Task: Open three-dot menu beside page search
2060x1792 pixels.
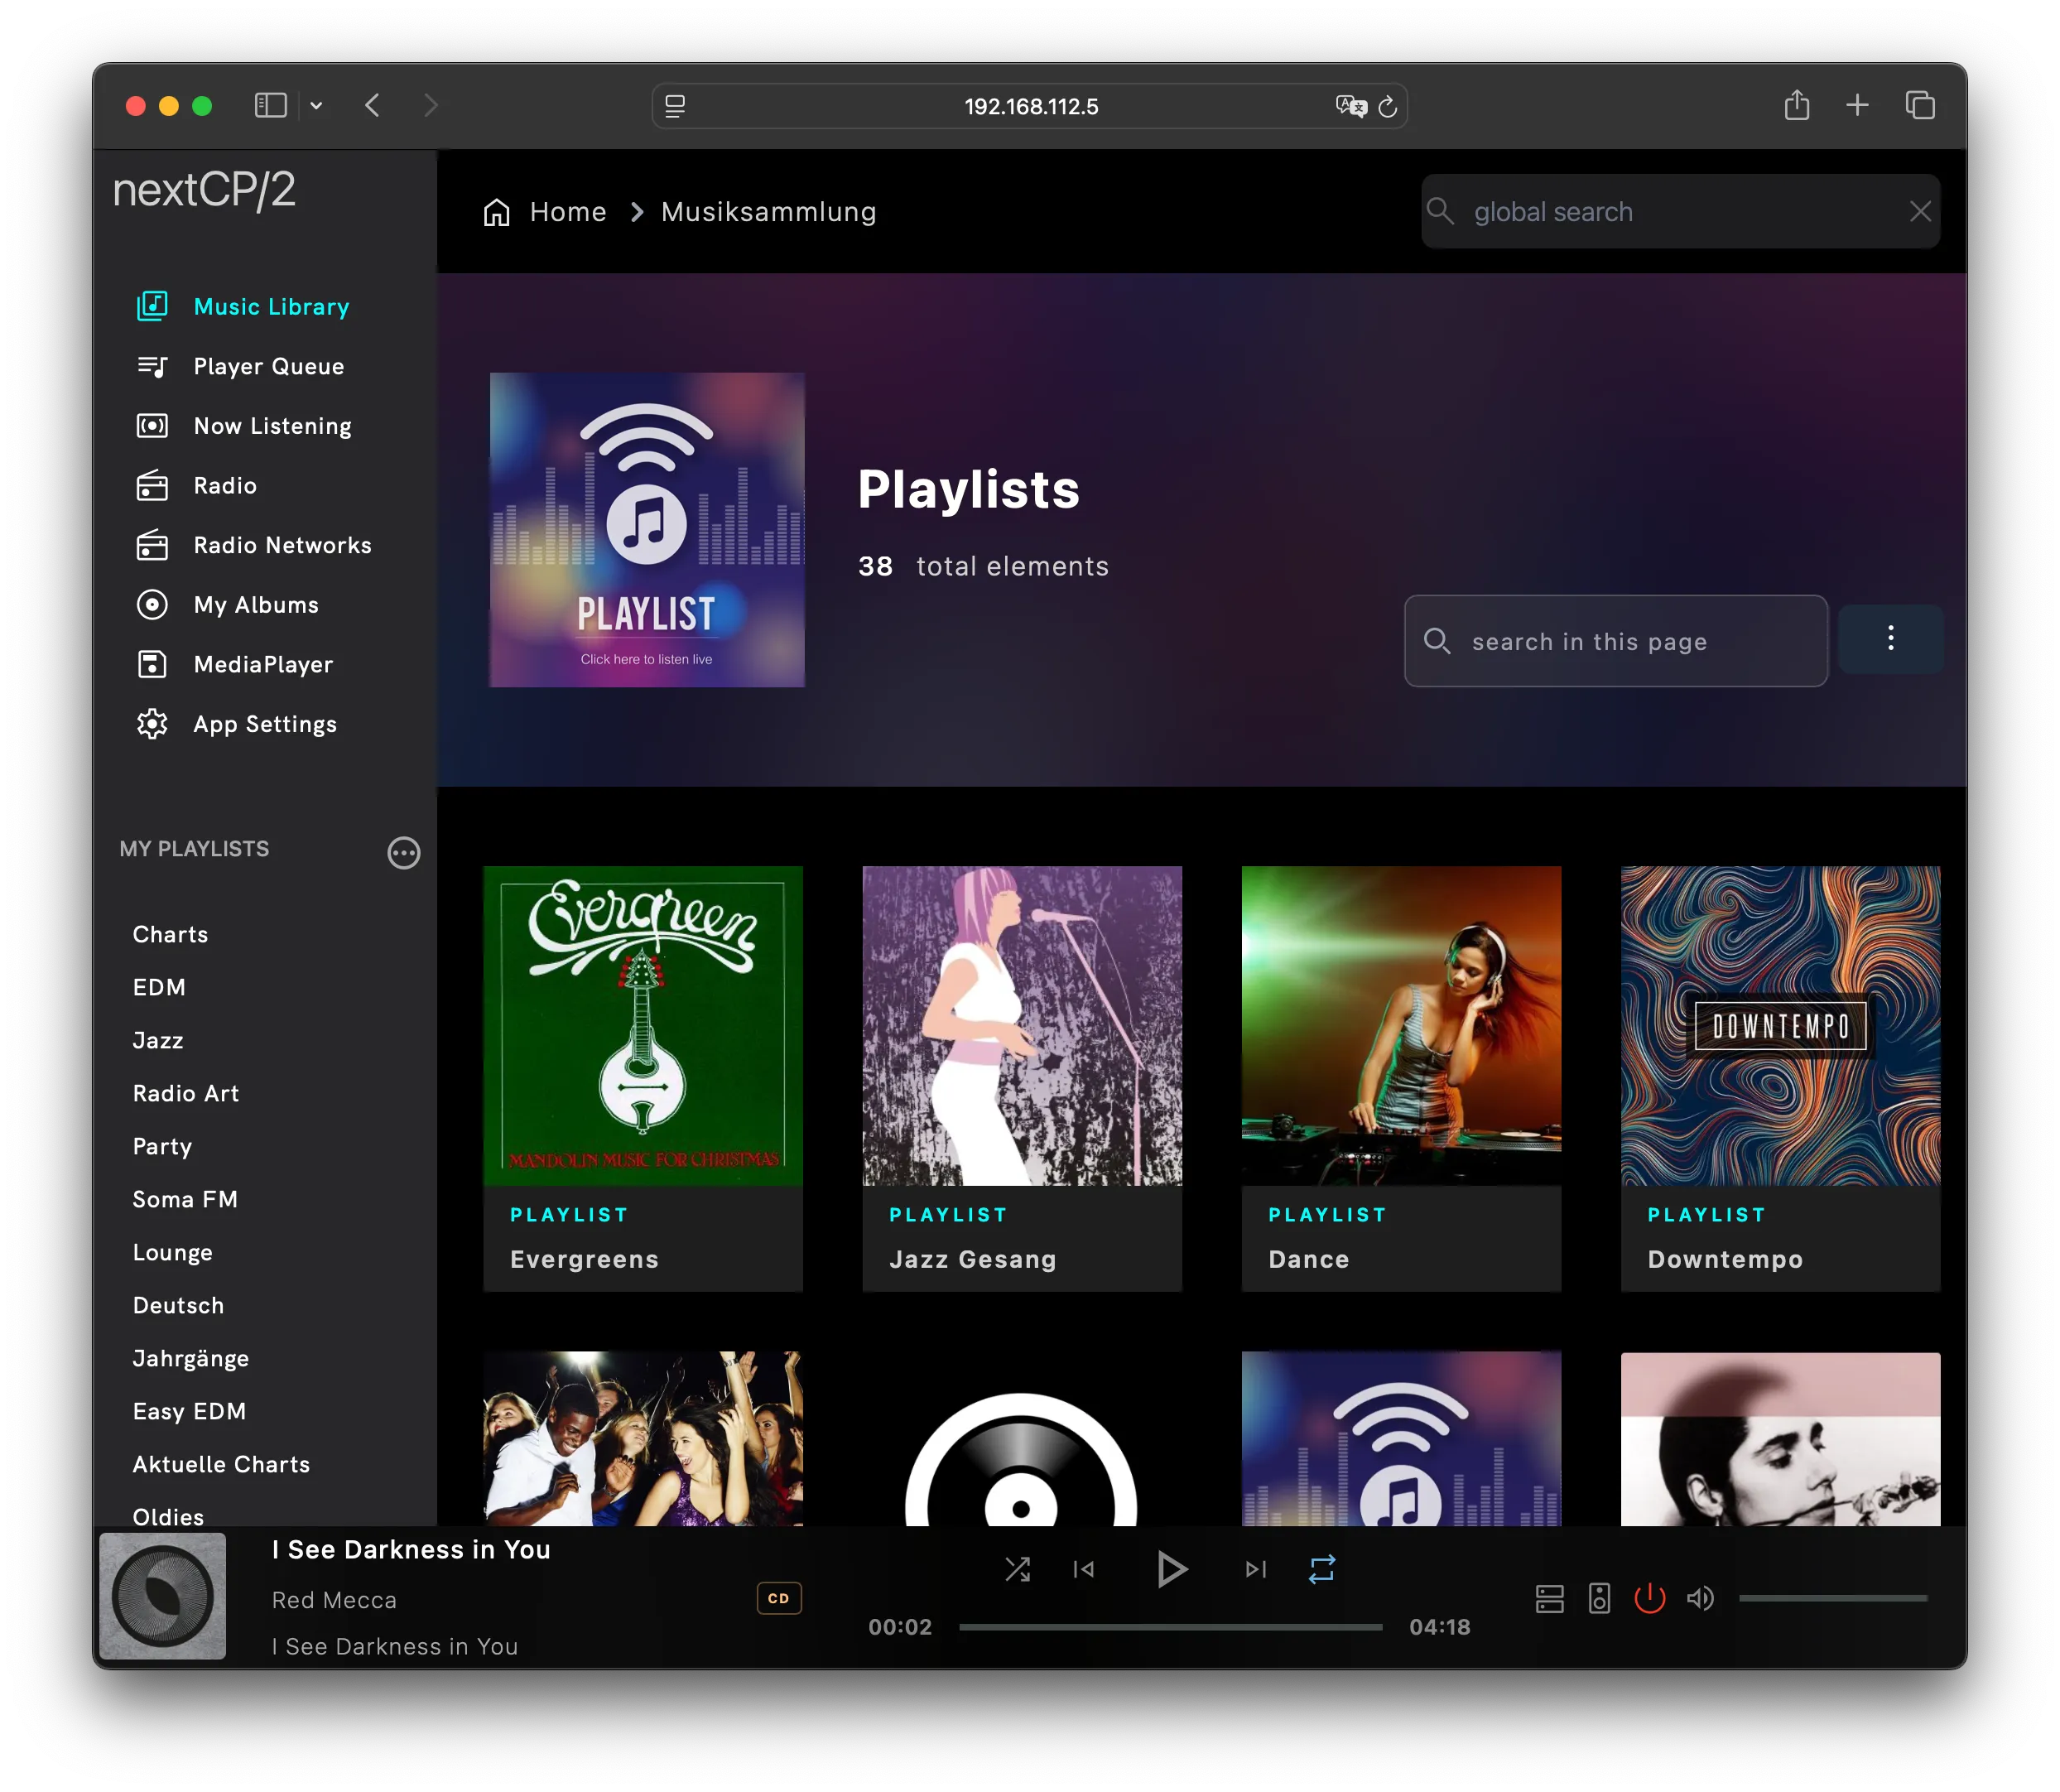Action: (1890, 639)
